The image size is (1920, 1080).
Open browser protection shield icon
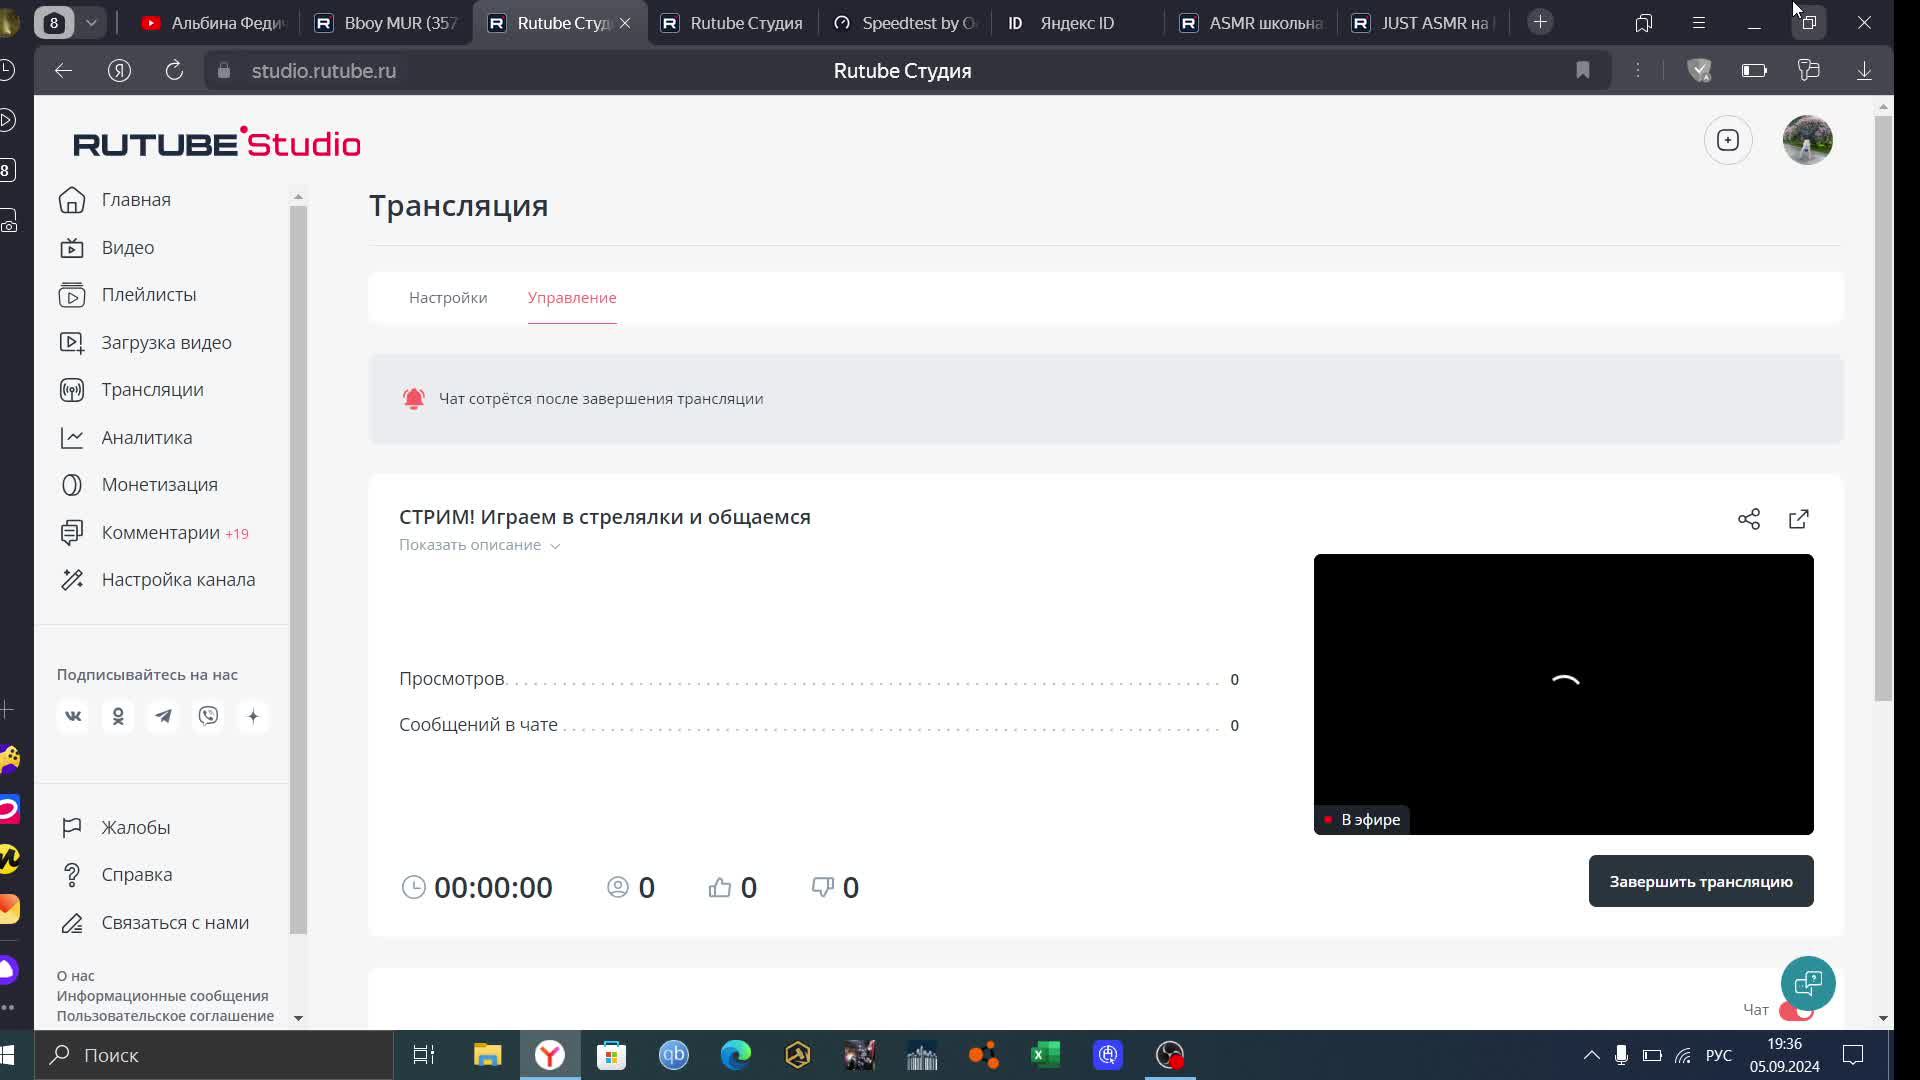[x=1699, y=70]
